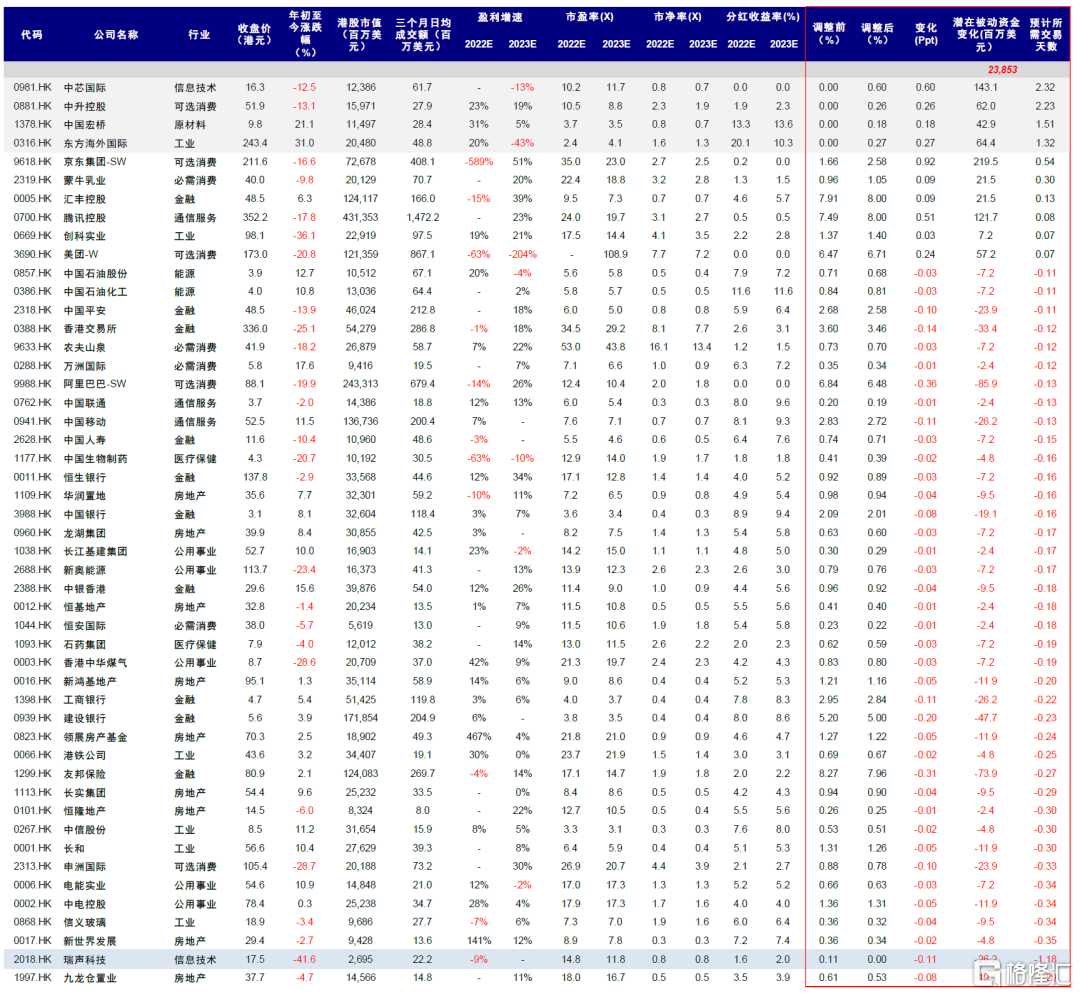Click company name 新奥能源

(85, 570)
